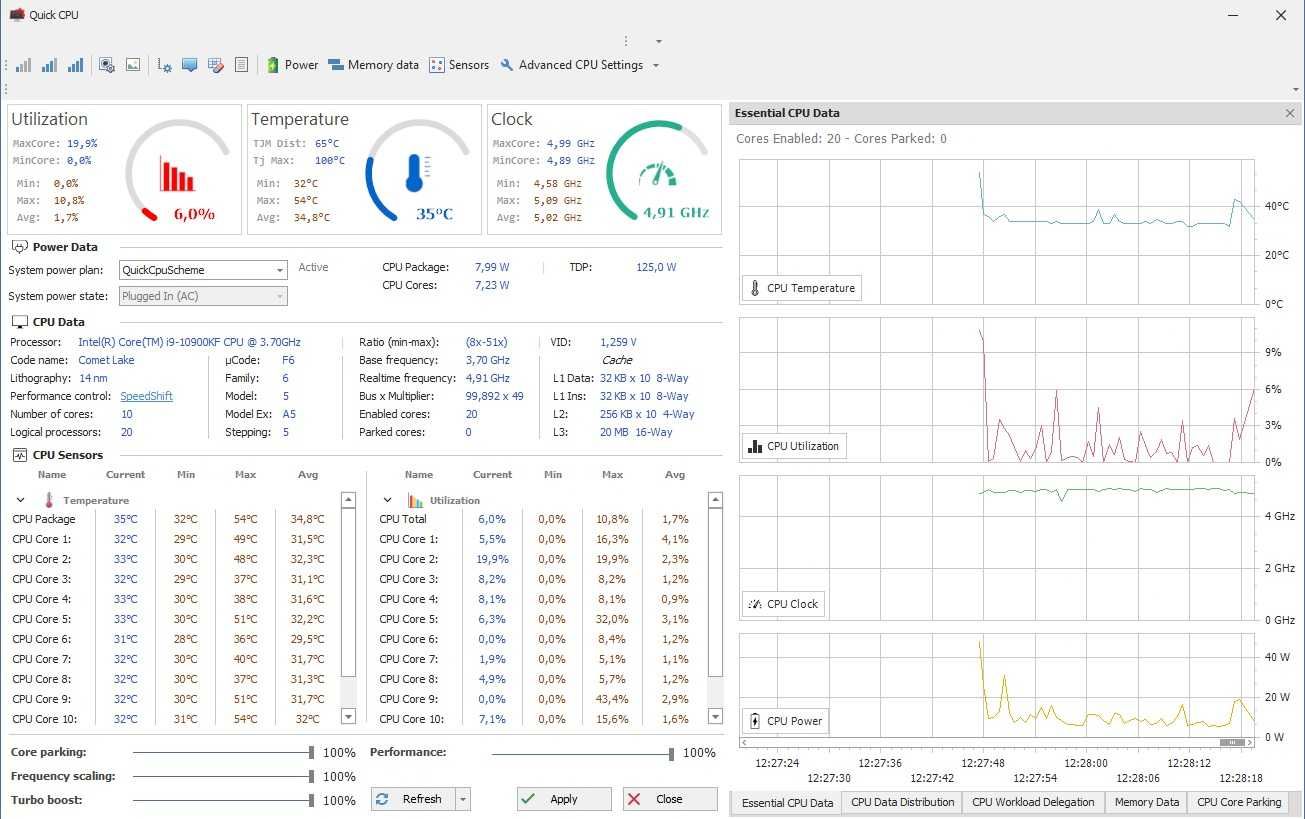Click the Frequency scaling slider
The image size is (1305, 819).
222,776
